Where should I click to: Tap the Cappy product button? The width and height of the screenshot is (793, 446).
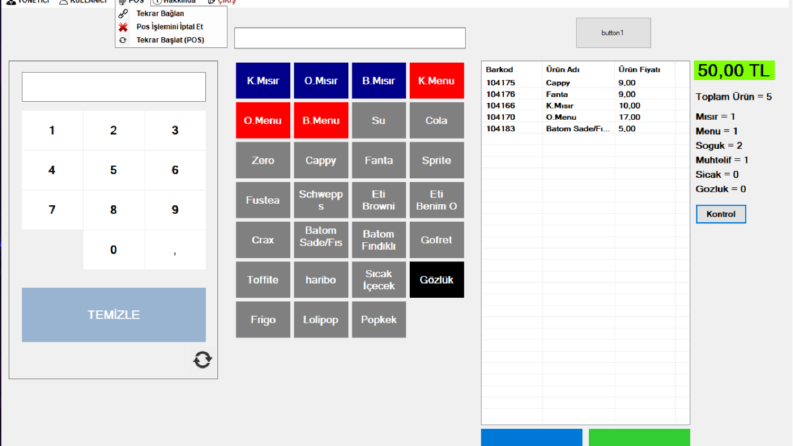(321, 160)
